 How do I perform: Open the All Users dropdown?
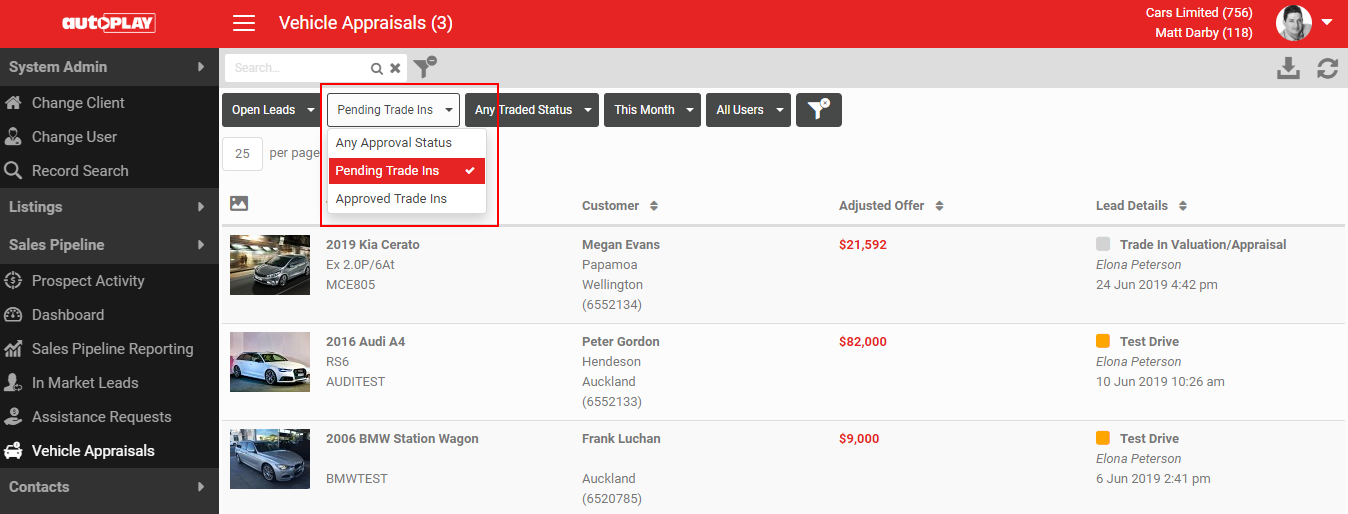coord(748,110)
